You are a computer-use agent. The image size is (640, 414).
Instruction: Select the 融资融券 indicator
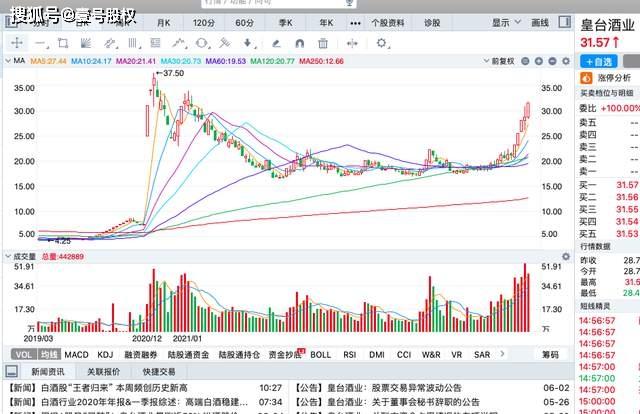click(141, 355)
